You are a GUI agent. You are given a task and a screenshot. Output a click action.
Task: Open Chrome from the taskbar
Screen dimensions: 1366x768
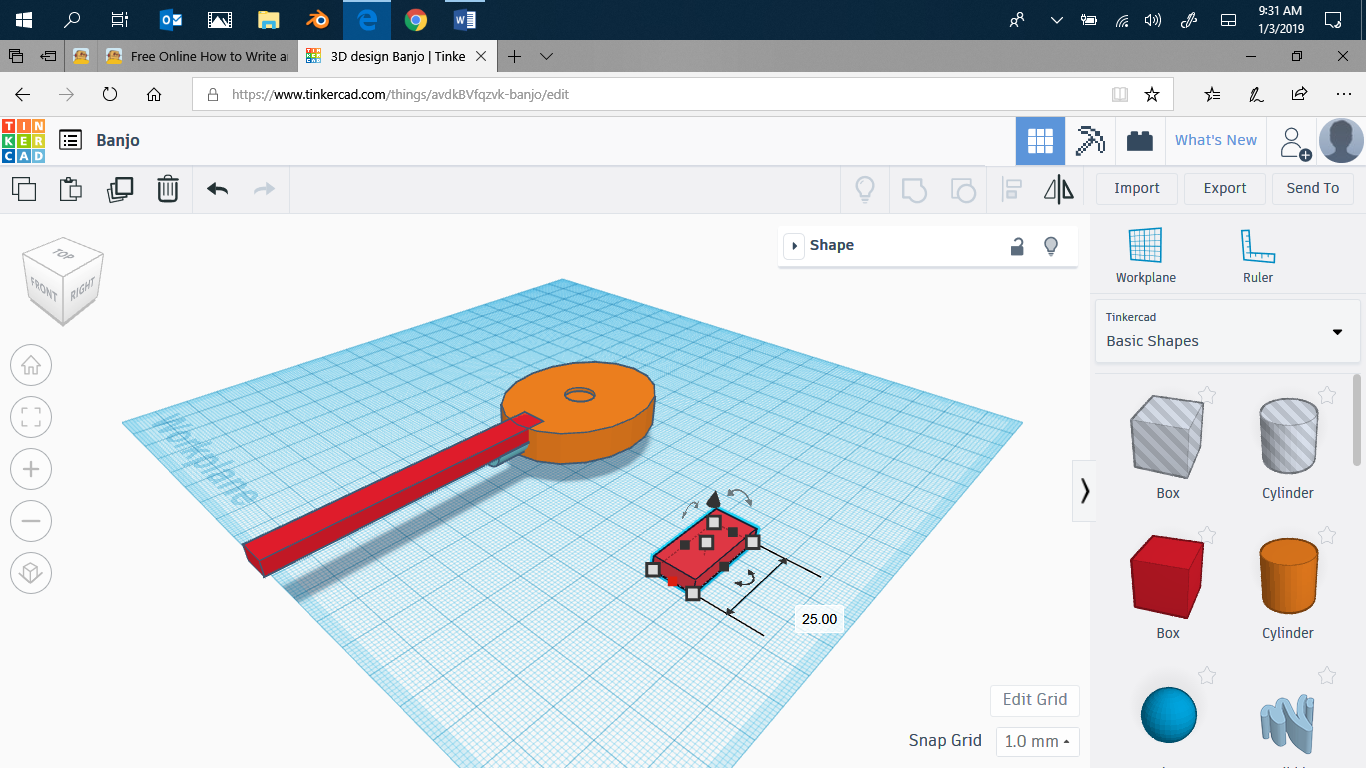click(x=416, y=20)
